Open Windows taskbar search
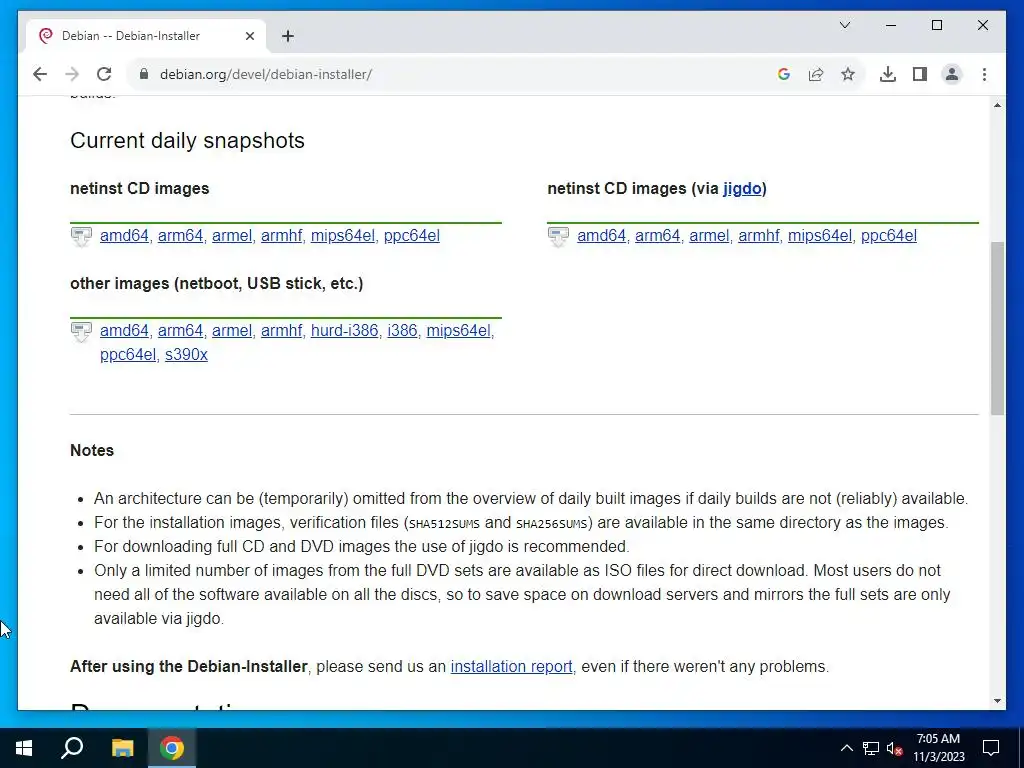1024x768 pixels. [x=72, y=748]
